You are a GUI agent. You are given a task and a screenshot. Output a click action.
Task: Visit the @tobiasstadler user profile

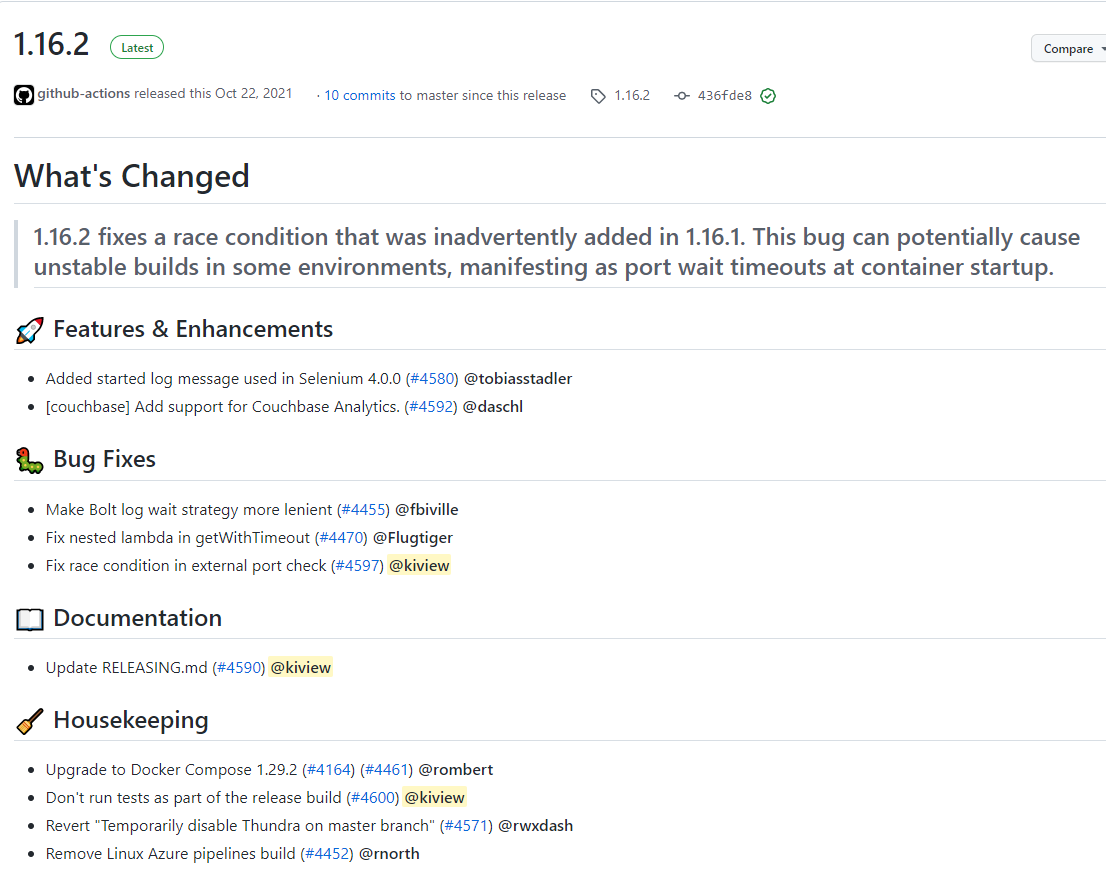click(518, 379)
